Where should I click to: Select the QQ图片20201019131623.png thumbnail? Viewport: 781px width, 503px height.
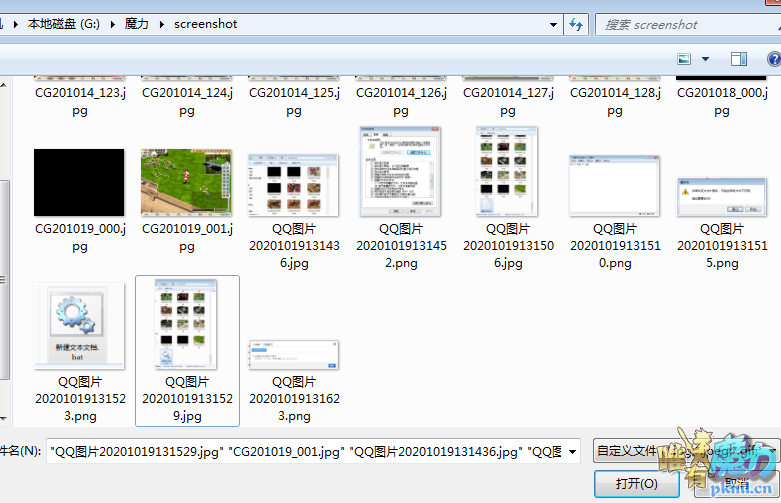(x=293, y=355)
